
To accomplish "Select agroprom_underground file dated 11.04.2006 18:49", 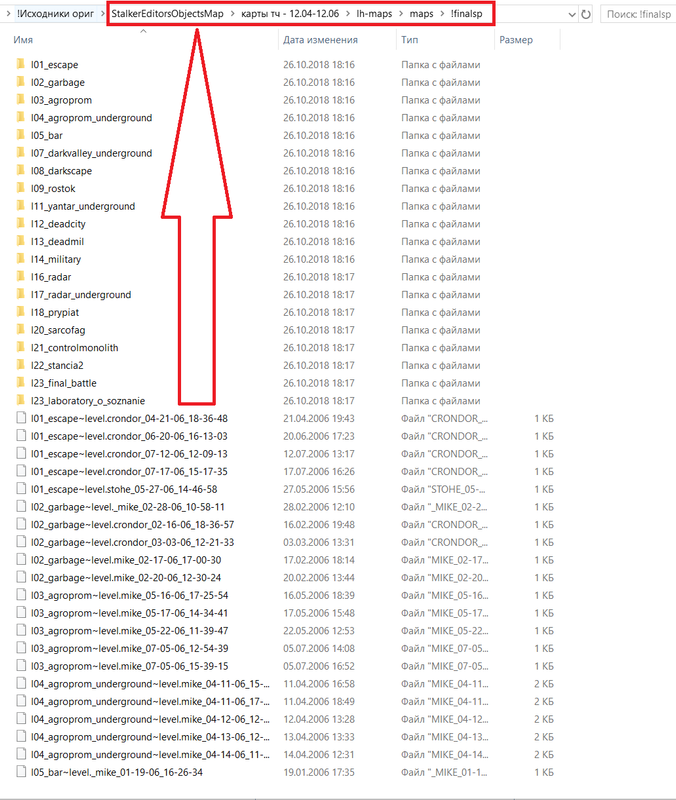I will (x=150, y=701).
